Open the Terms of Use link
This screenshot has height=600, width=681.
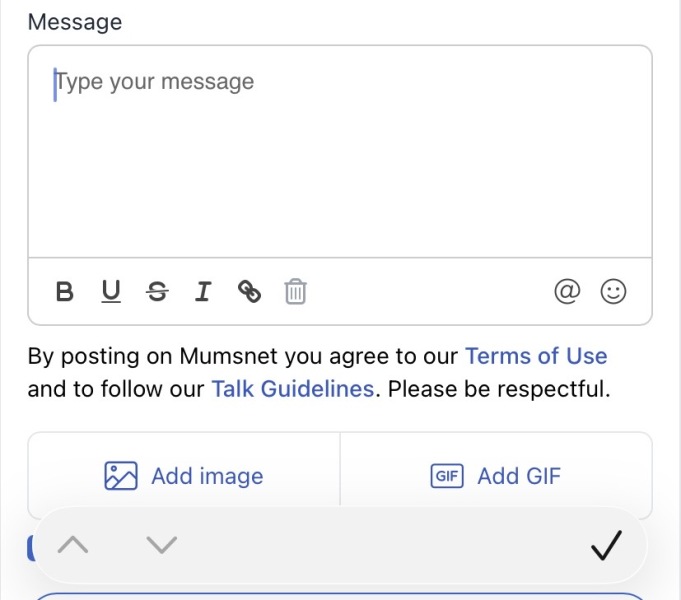point(536,356)
